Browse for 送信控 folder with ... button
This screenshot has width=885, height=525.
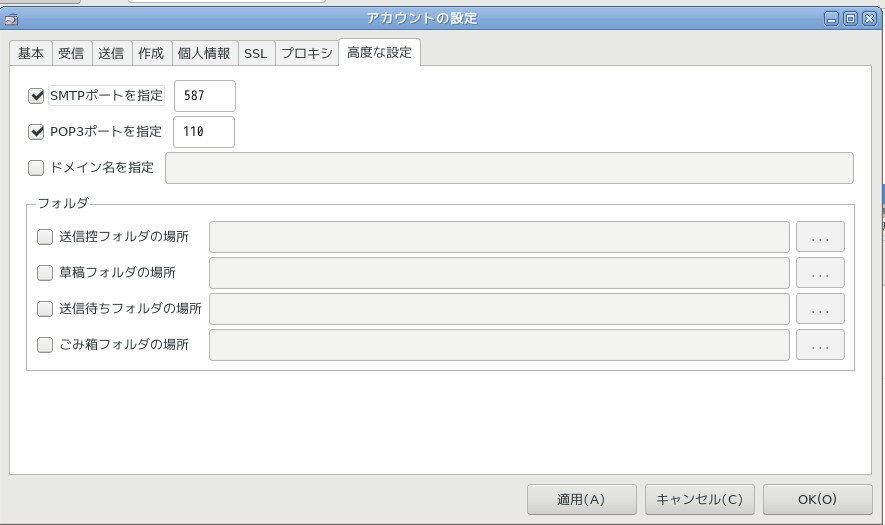[820, 237]
